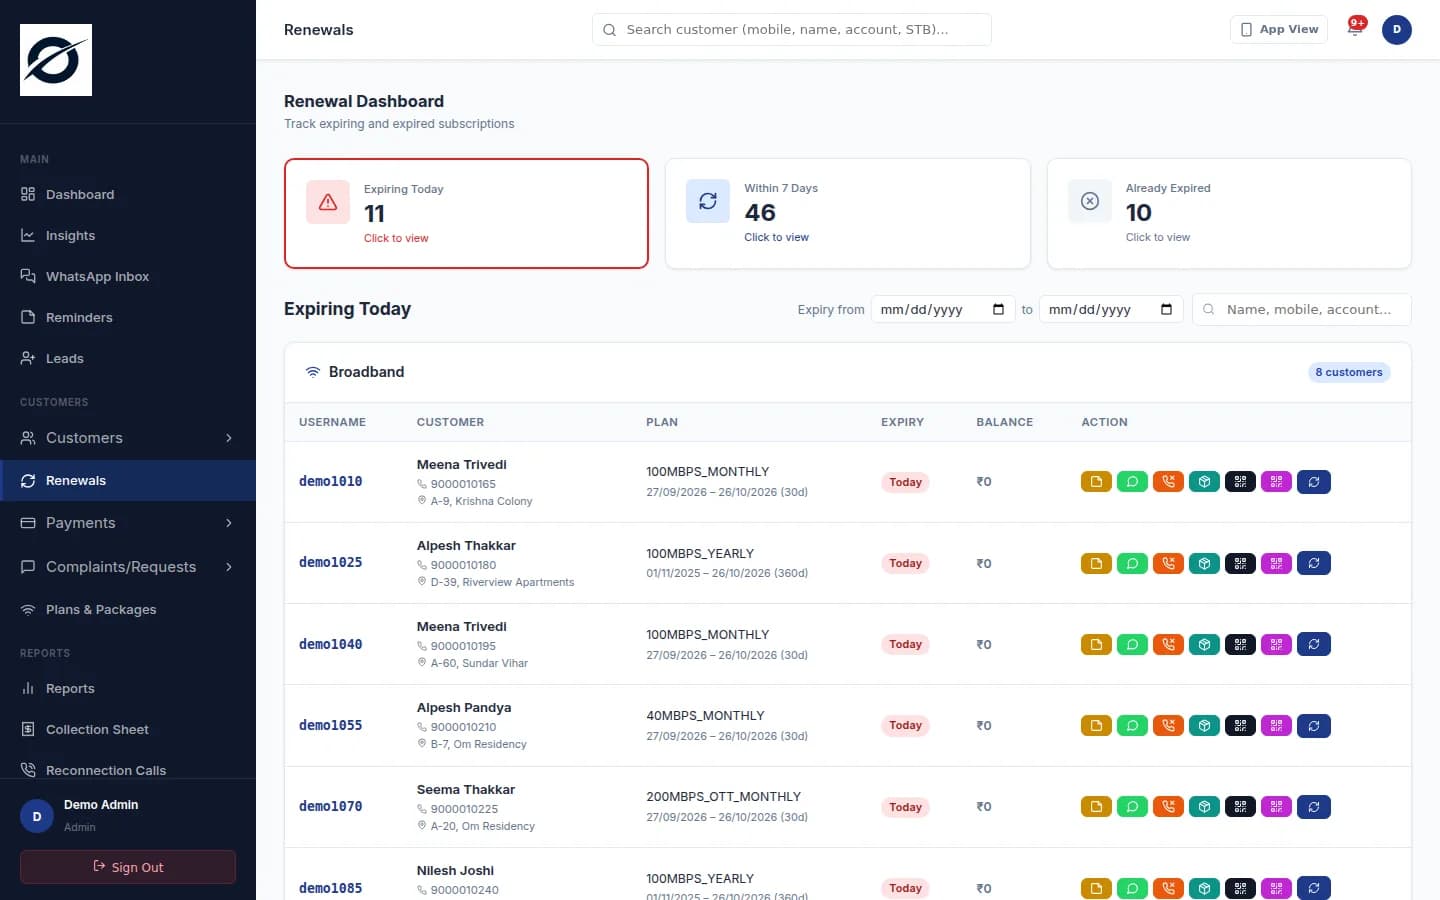This screenshot has height=900, width=1440.
Task: Click the App View button
Action: [x=1279, y=29]
